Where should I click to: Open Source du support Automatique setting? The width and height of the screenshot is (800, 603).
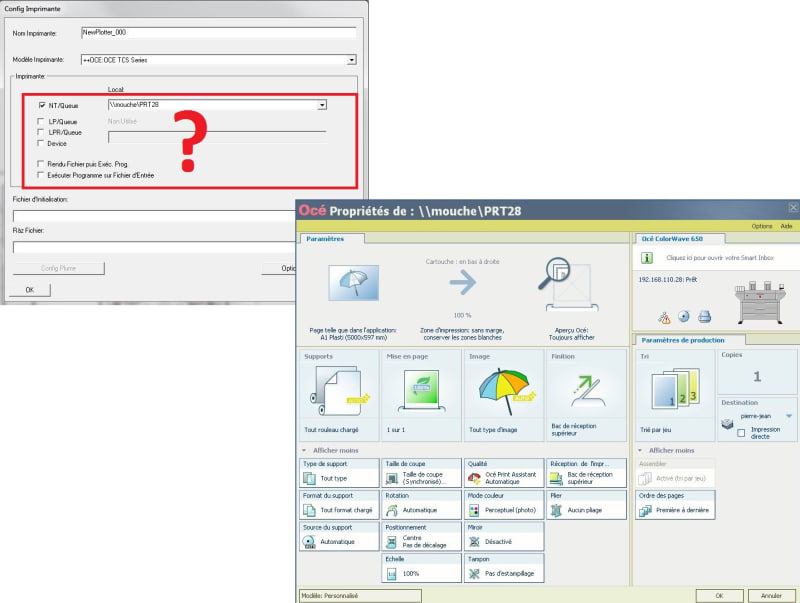(x=339, y=536)
